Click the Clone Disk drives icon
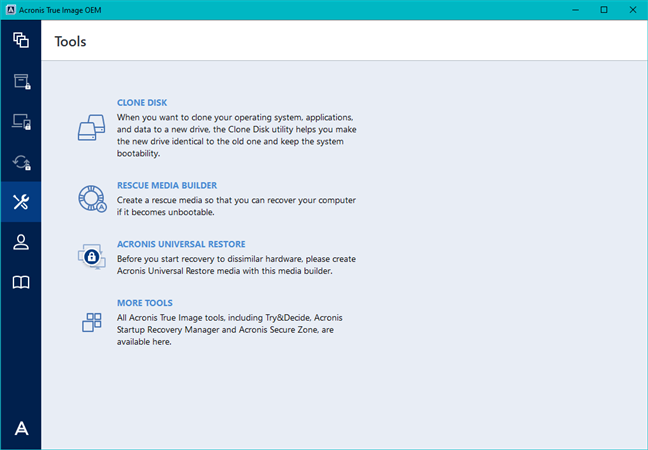The width and height of the screenshot is (648, 450). point(91,128)
